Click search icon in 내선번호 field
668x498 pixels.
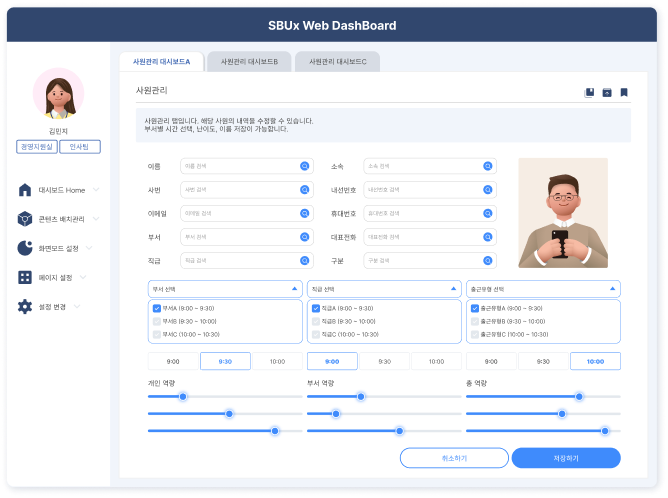[x=488, y=190]
